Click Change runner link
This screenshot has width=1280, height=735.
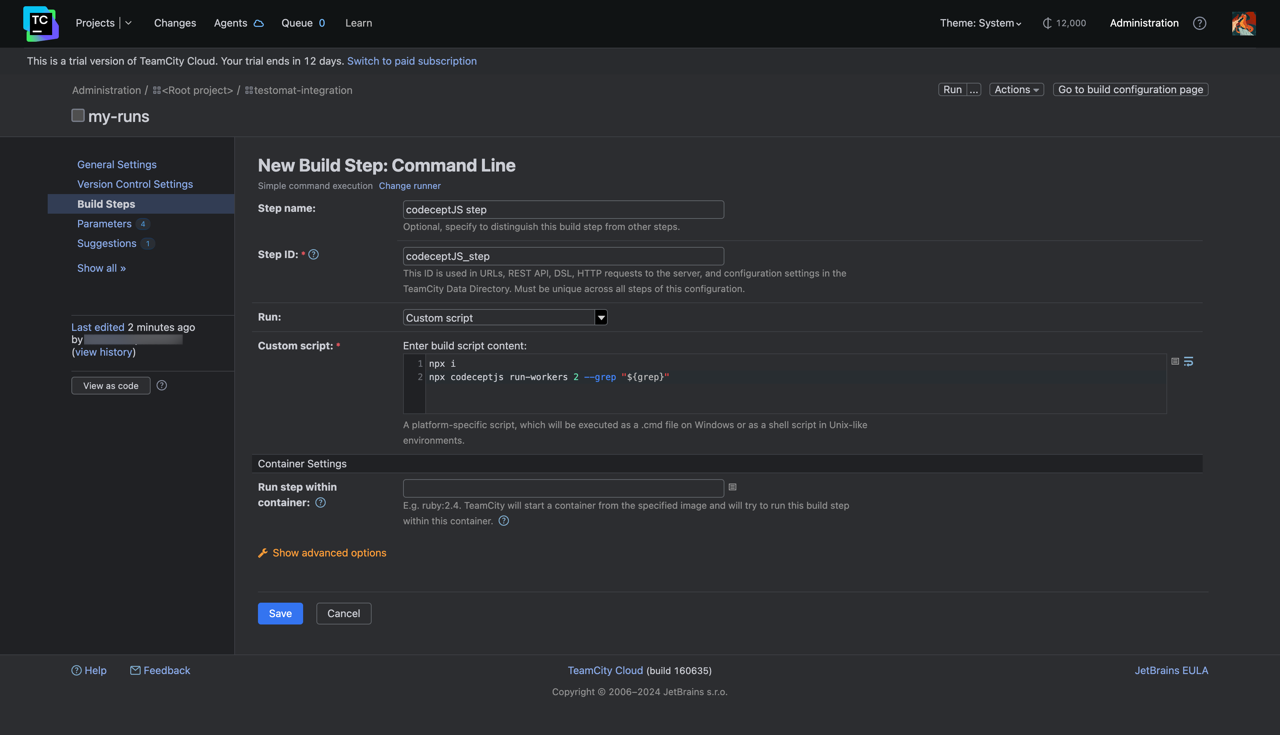coord(409,186)
